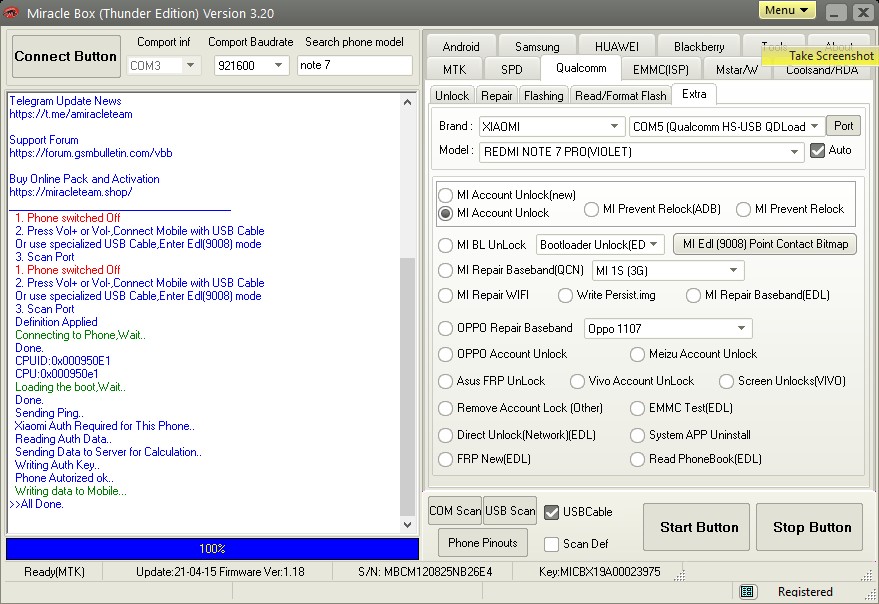The height and width of the screenshot is (604, 879).
Task: Open the Unlock sub-tab
Action: tap(452, 96)
